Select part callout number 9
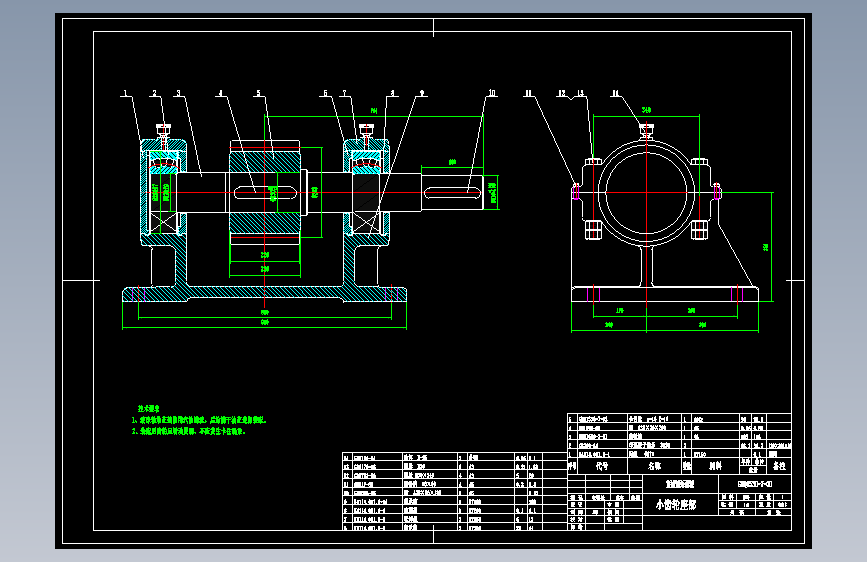Screen dimensions: 867x562 tap(422, 93)
